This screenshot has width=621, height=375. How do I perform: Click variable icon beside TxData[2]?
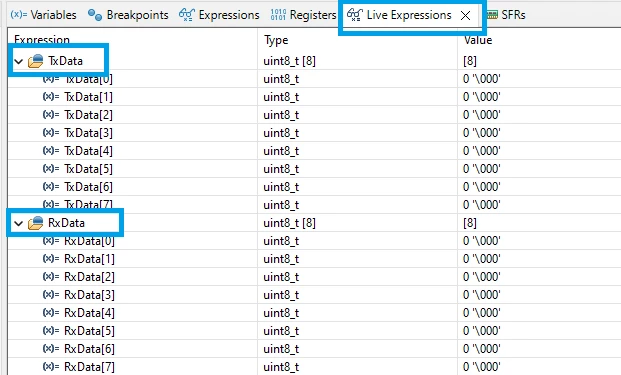click(x=51, y=114)
